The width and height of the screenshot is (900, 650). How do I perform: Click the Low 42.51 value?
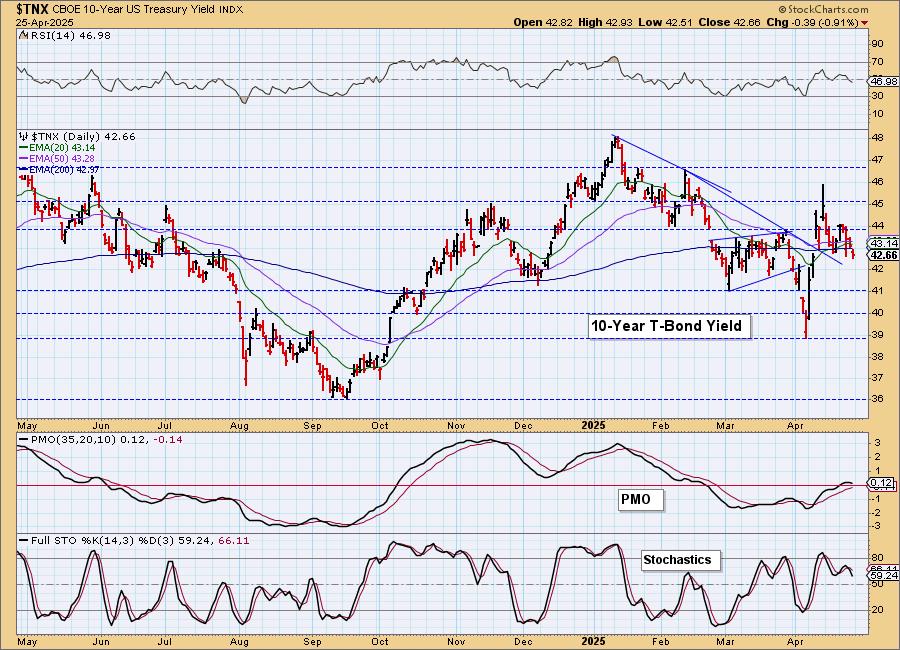pyautogui.click(x=666, y=22)
